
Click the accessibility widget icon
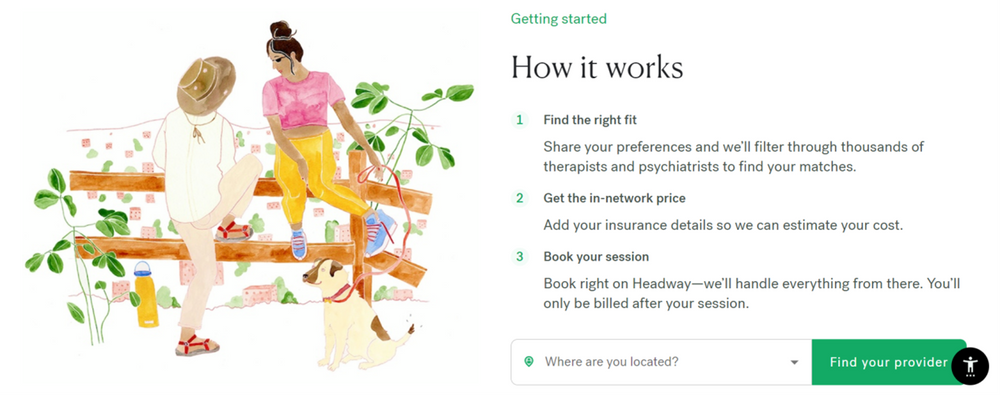(x=970, y=366)
